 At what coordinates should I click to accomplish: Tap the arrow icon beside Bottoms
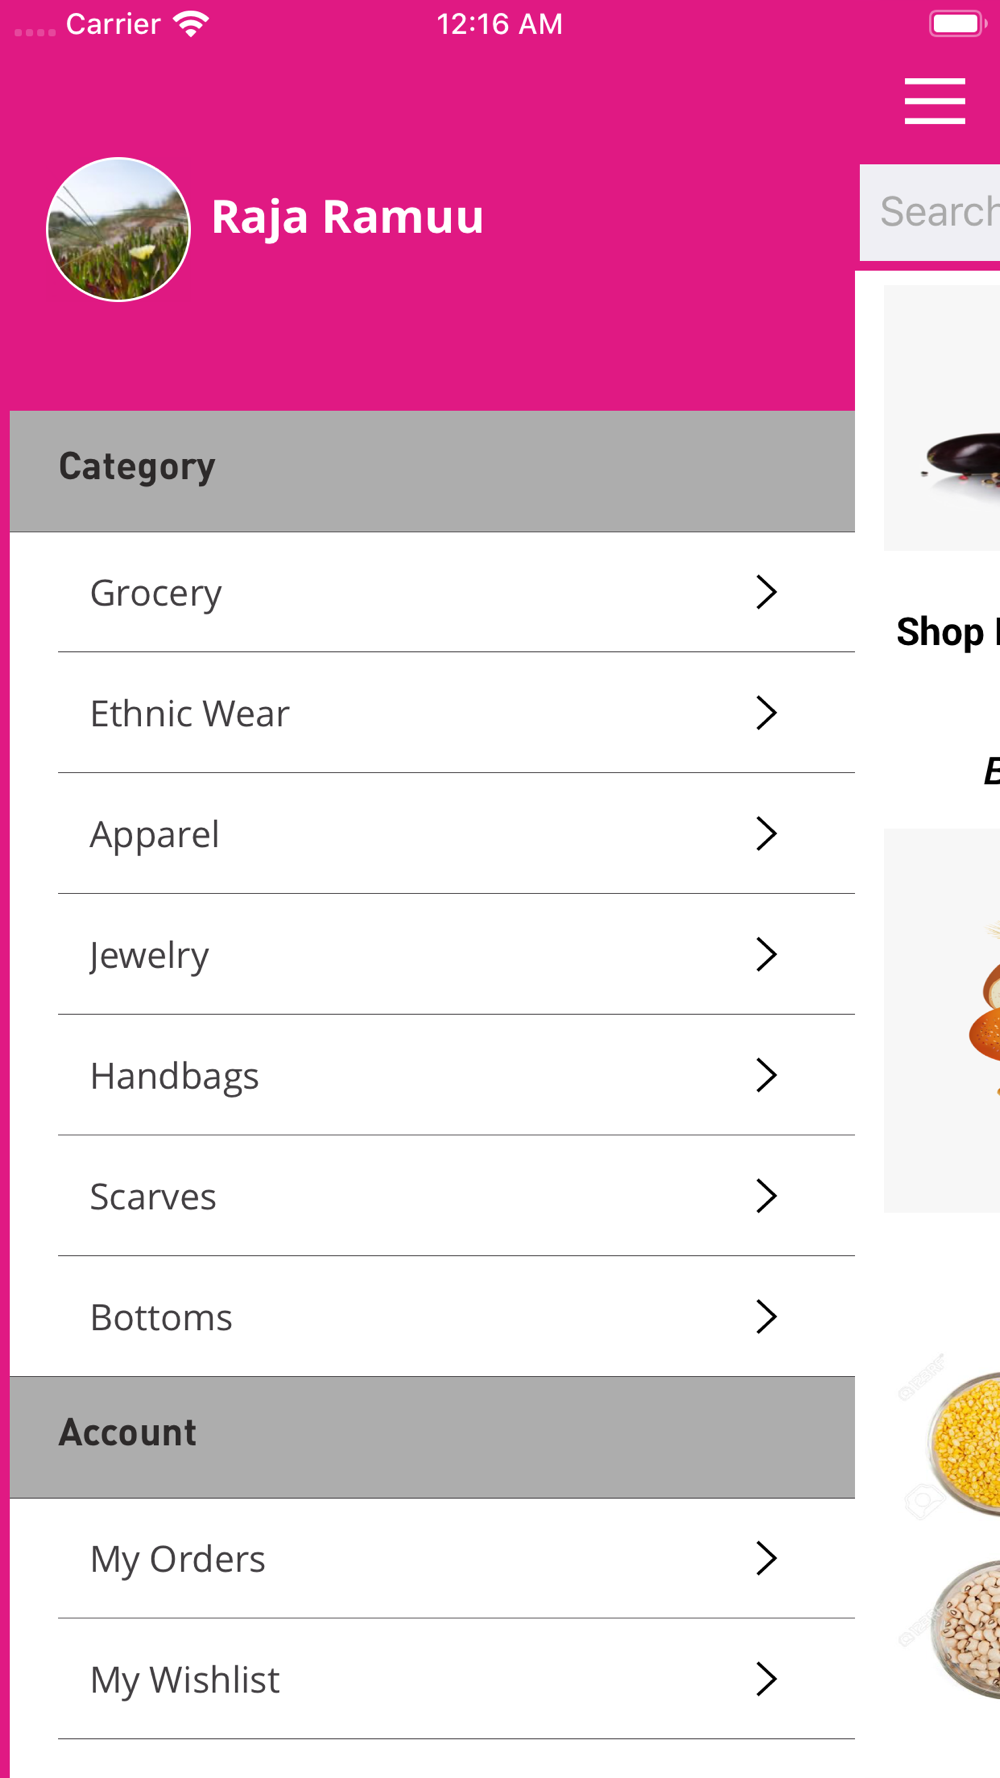click(x=766, y=1317)
